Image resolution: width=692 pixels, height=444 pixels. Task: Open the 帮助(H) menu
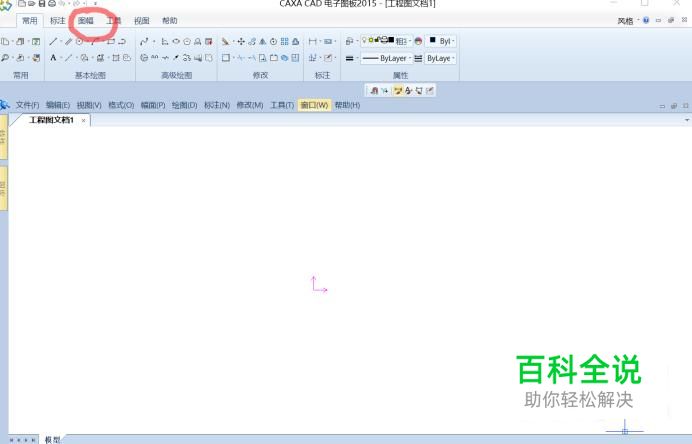[347, 105]
